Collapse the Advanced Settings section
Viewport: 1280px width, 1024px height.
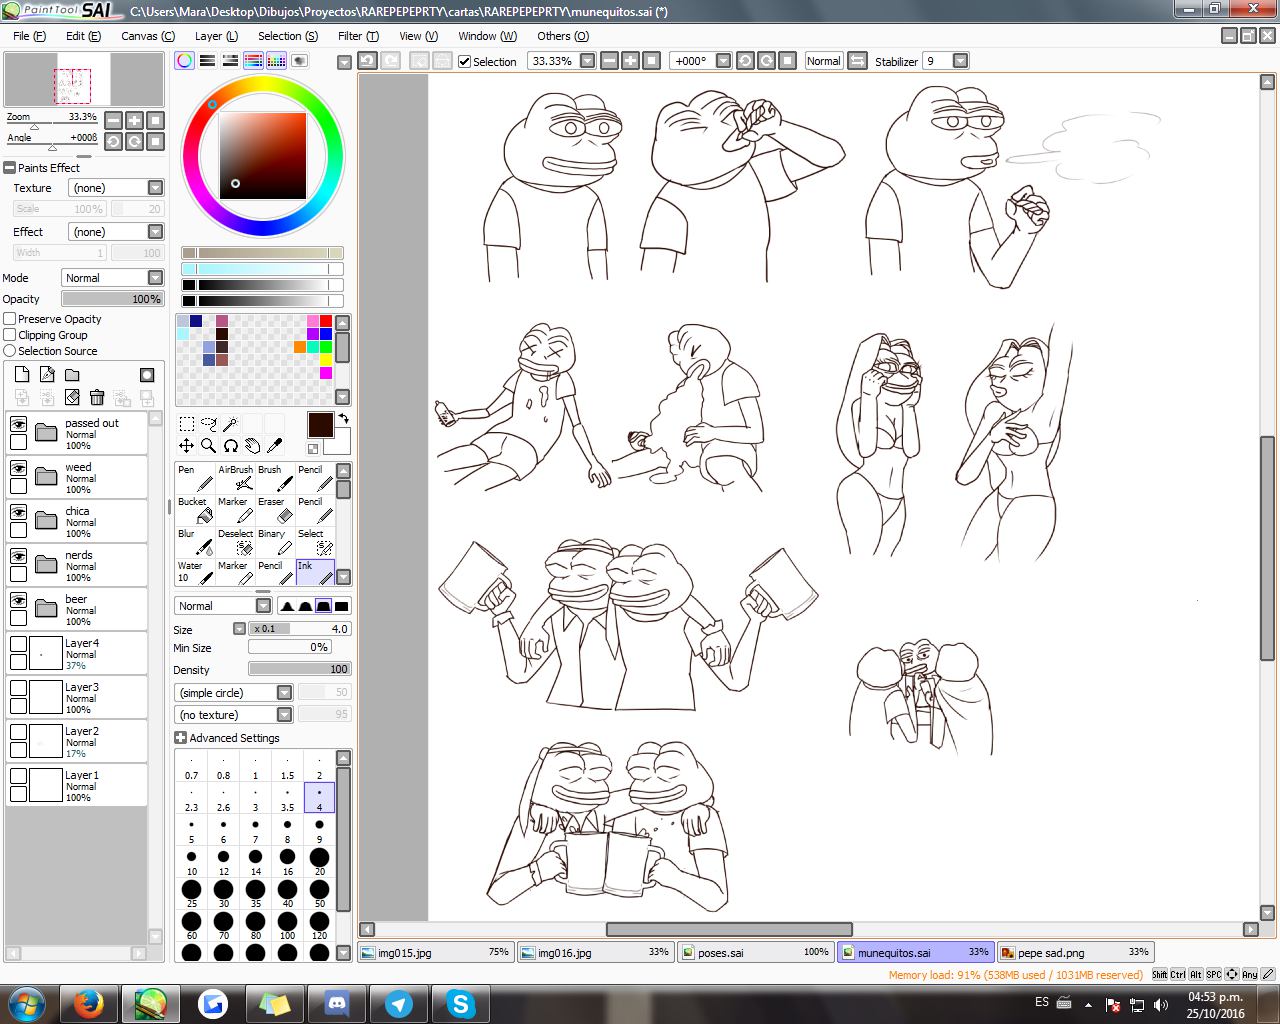point(180,738)
